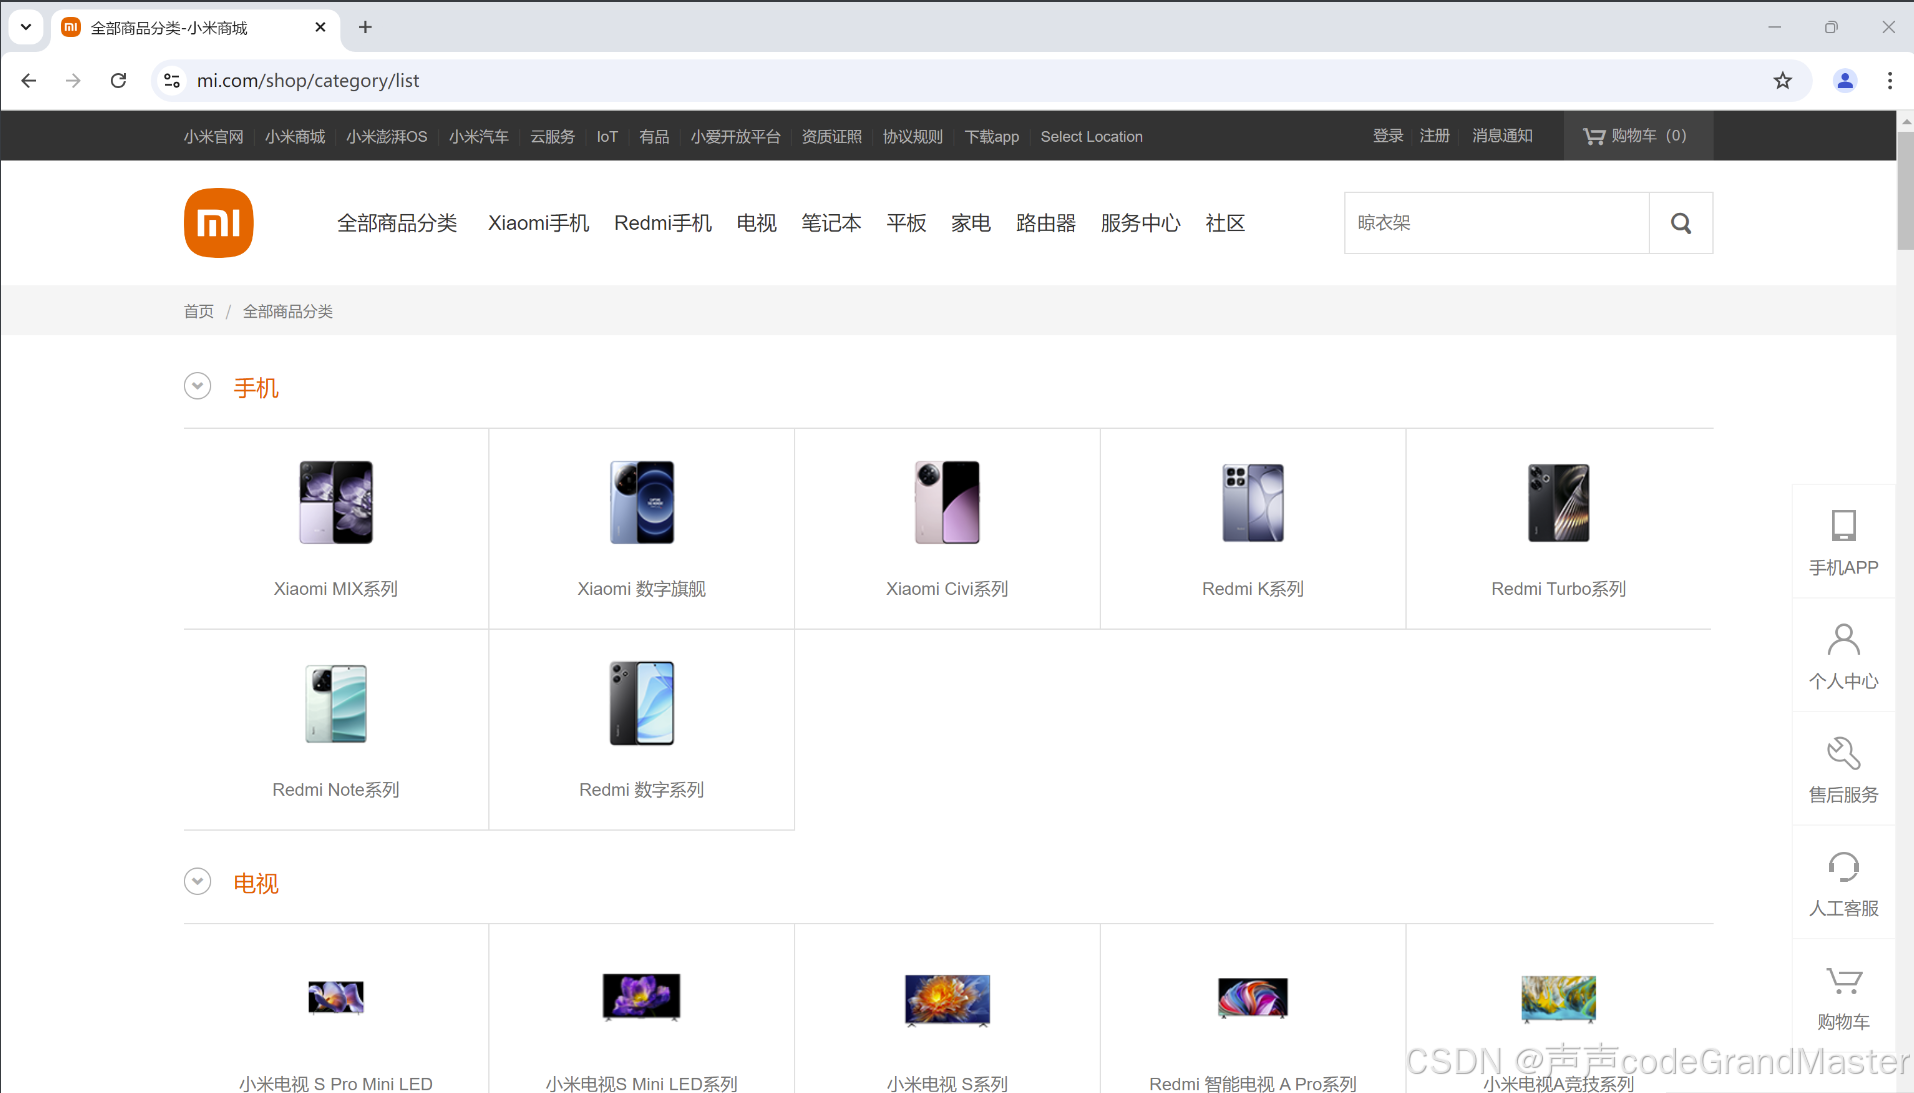Click Select Location in the top bar
Screen dimensions: 1914x1093
[x=1091, y=137]
